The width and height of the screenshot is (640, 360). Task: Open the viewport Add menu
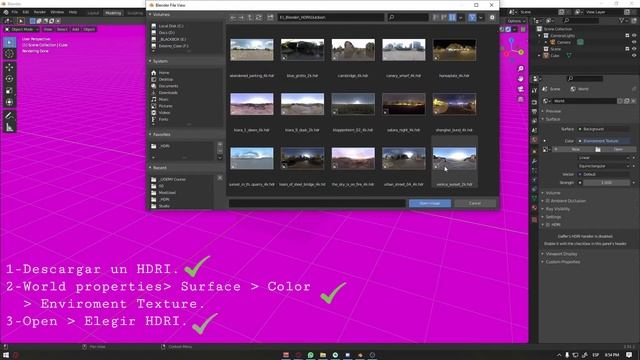coord(76,29)
